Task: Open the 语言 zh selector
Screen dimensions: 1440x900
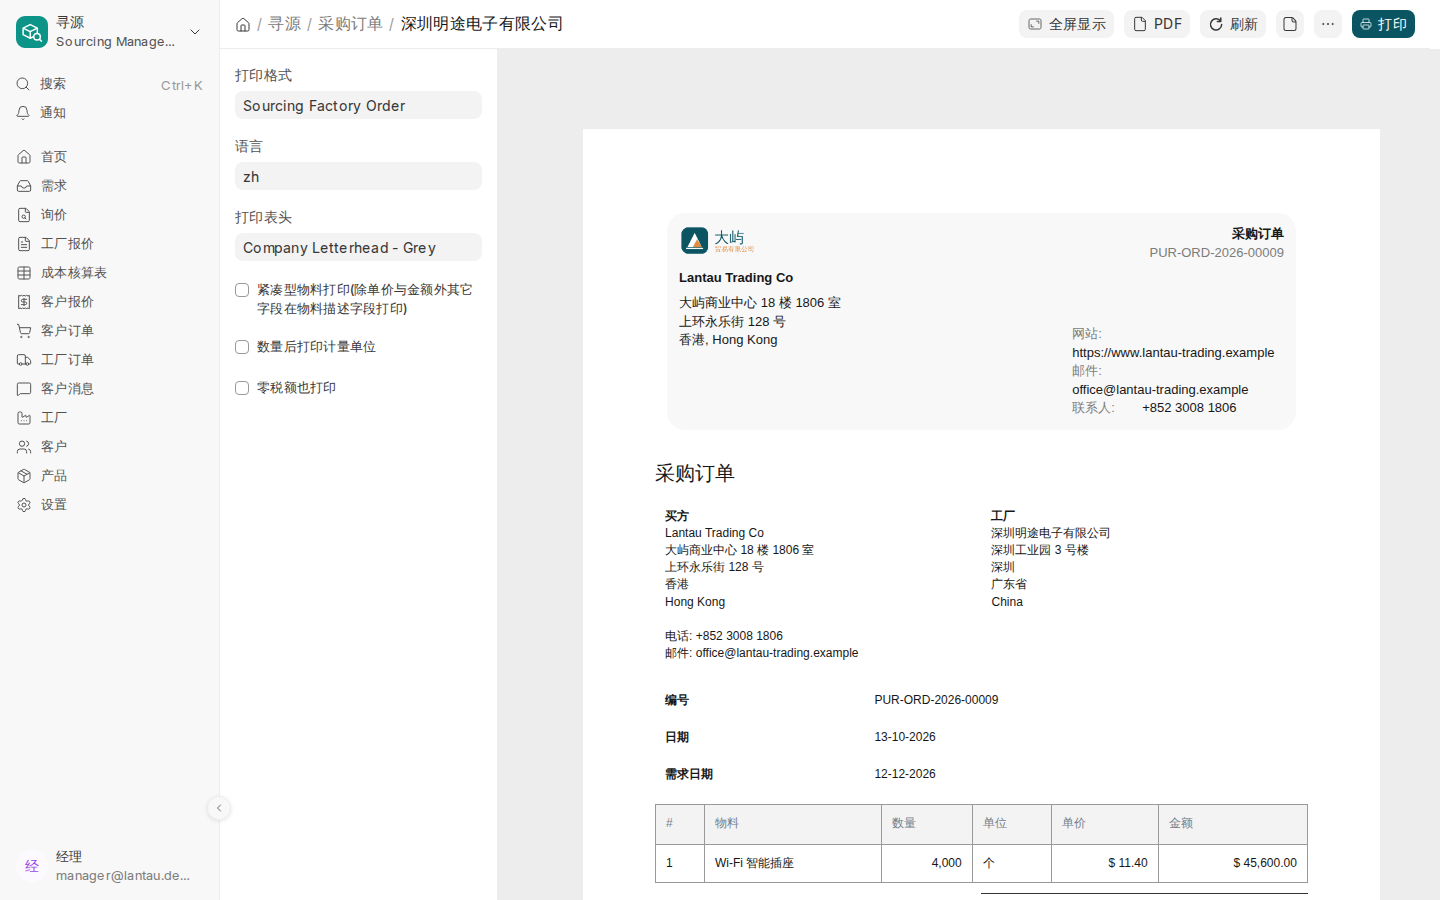Action: pyautogui.click(x=358, y=176)
